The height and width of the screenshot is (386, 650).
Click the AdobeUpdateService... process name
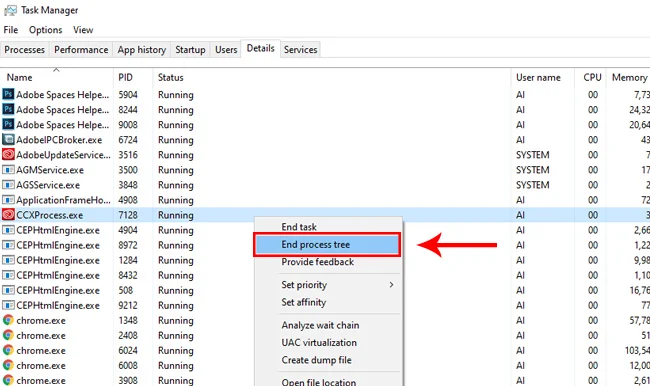click(x=63, y=155)
